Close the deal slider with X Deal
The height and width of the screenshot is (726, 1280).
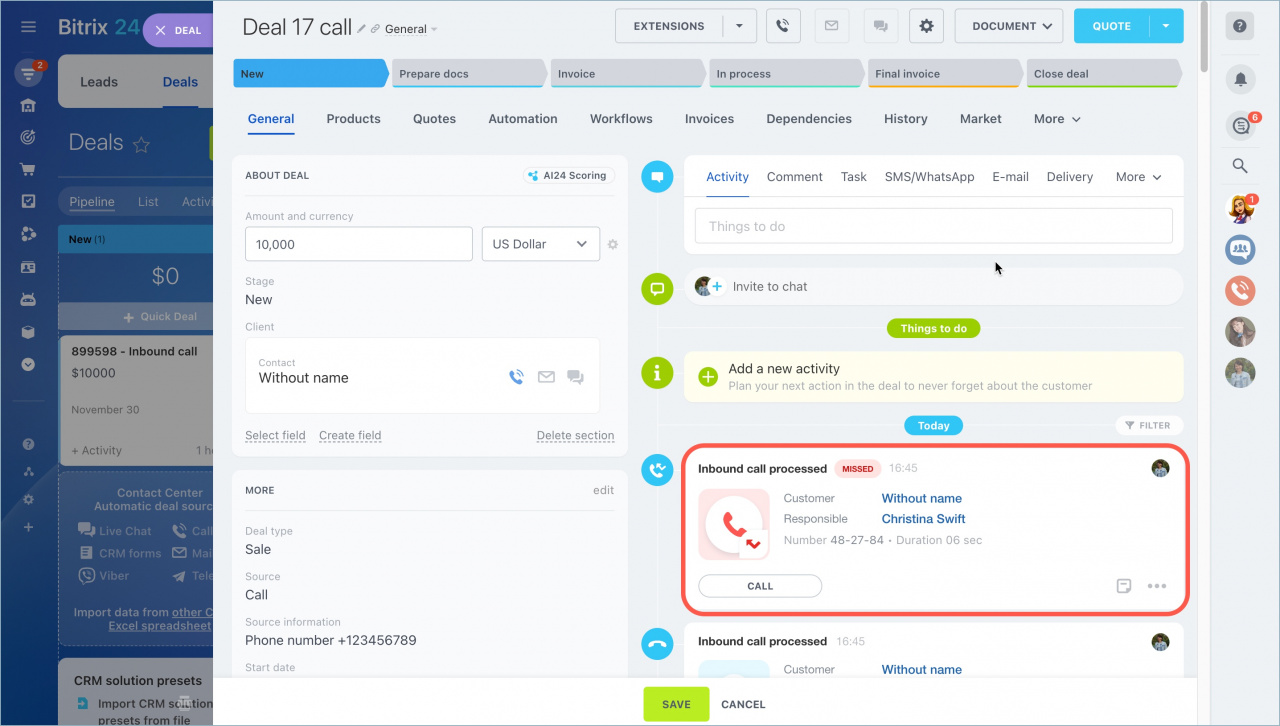[x=178, y=30]
